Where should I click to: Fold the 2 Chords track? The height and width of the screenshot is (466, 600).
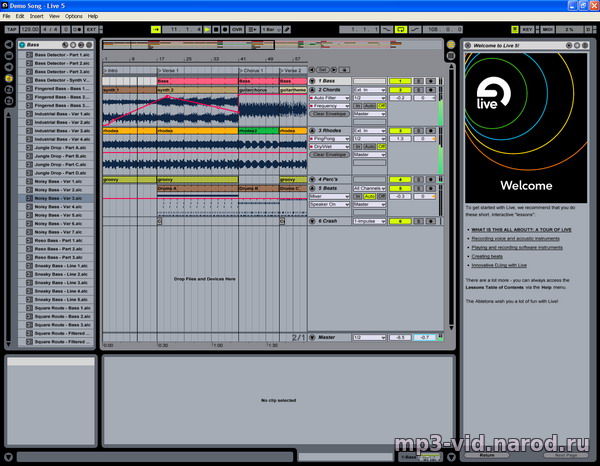(x=312, y=90)
